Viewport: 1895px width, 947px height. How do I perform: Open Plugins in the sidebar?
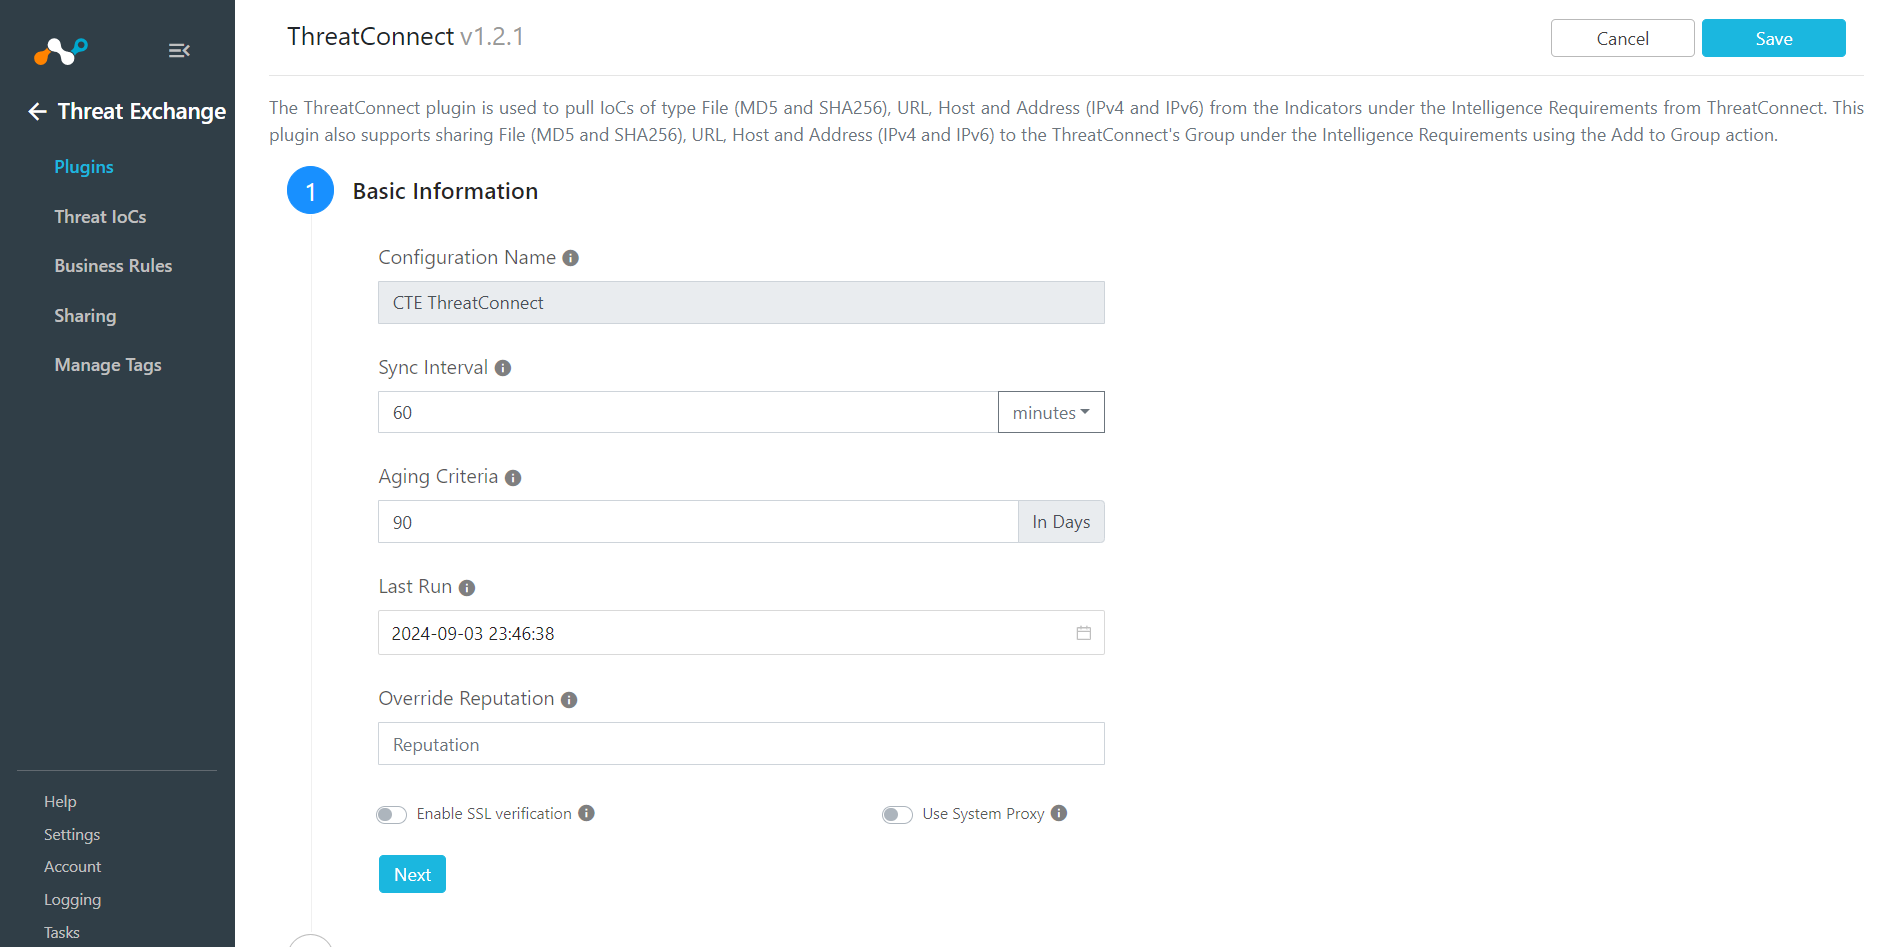coord(84,167)
